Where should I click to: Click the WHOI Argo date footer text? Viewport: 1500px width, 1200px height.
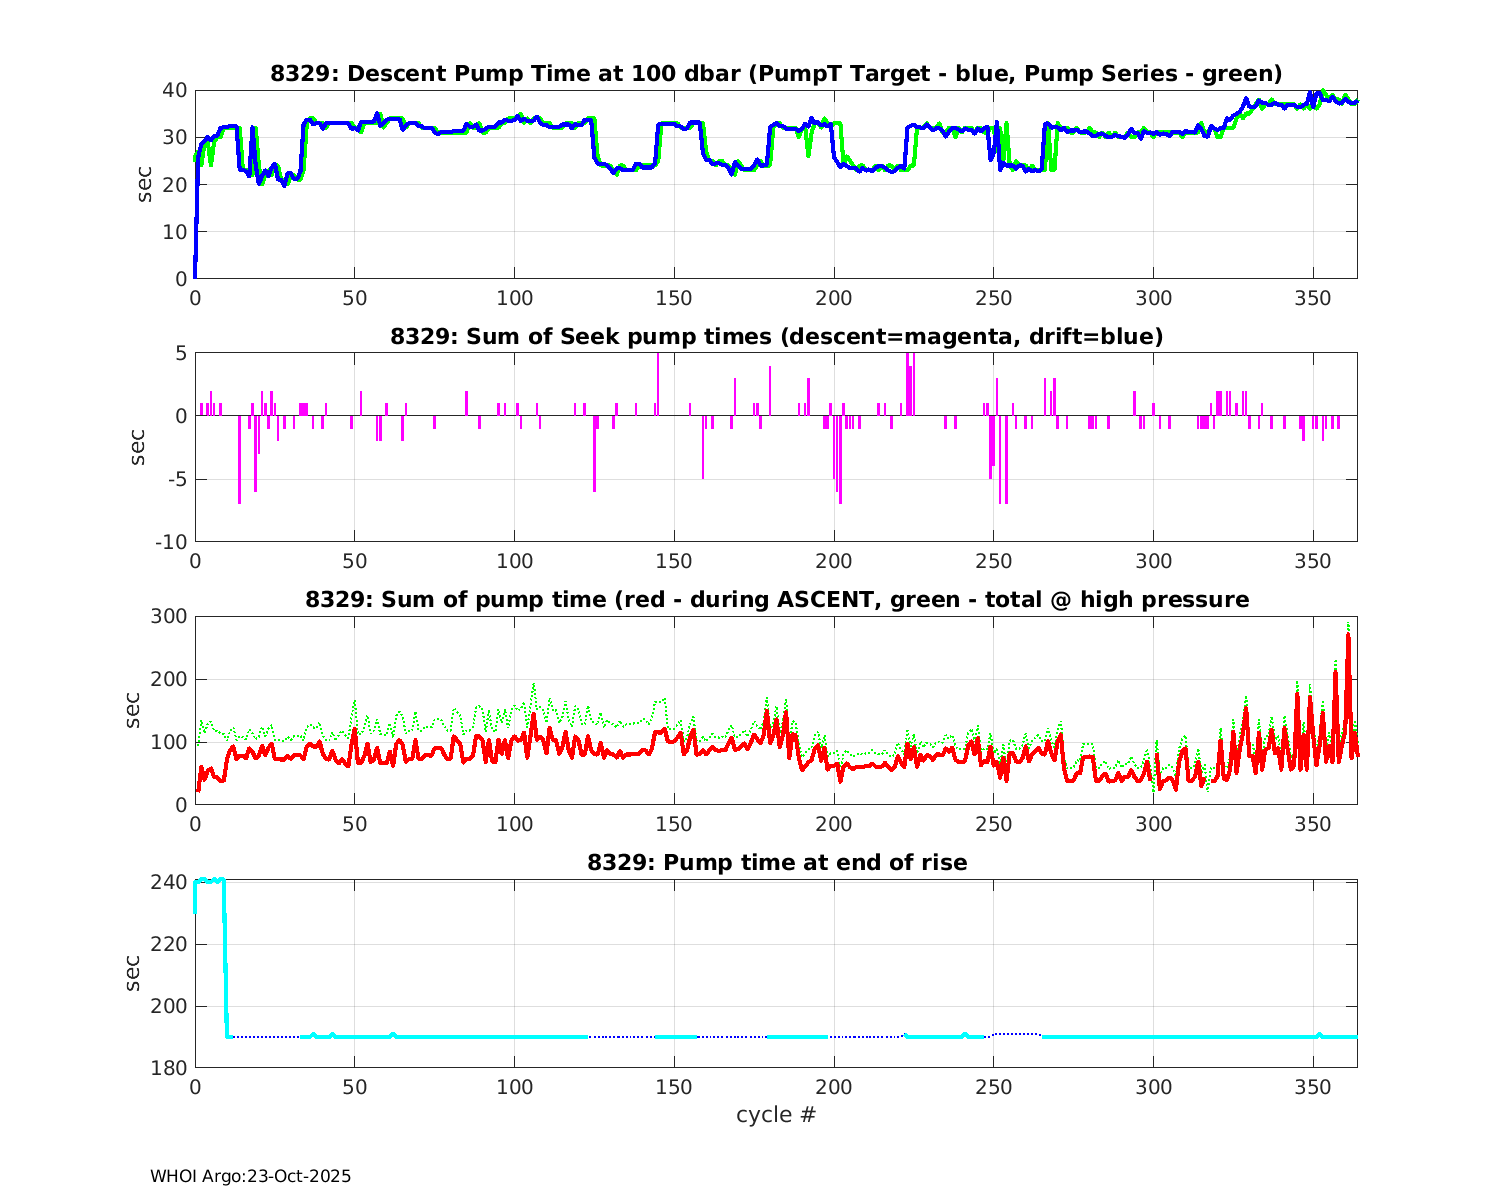coord(250,1177)
